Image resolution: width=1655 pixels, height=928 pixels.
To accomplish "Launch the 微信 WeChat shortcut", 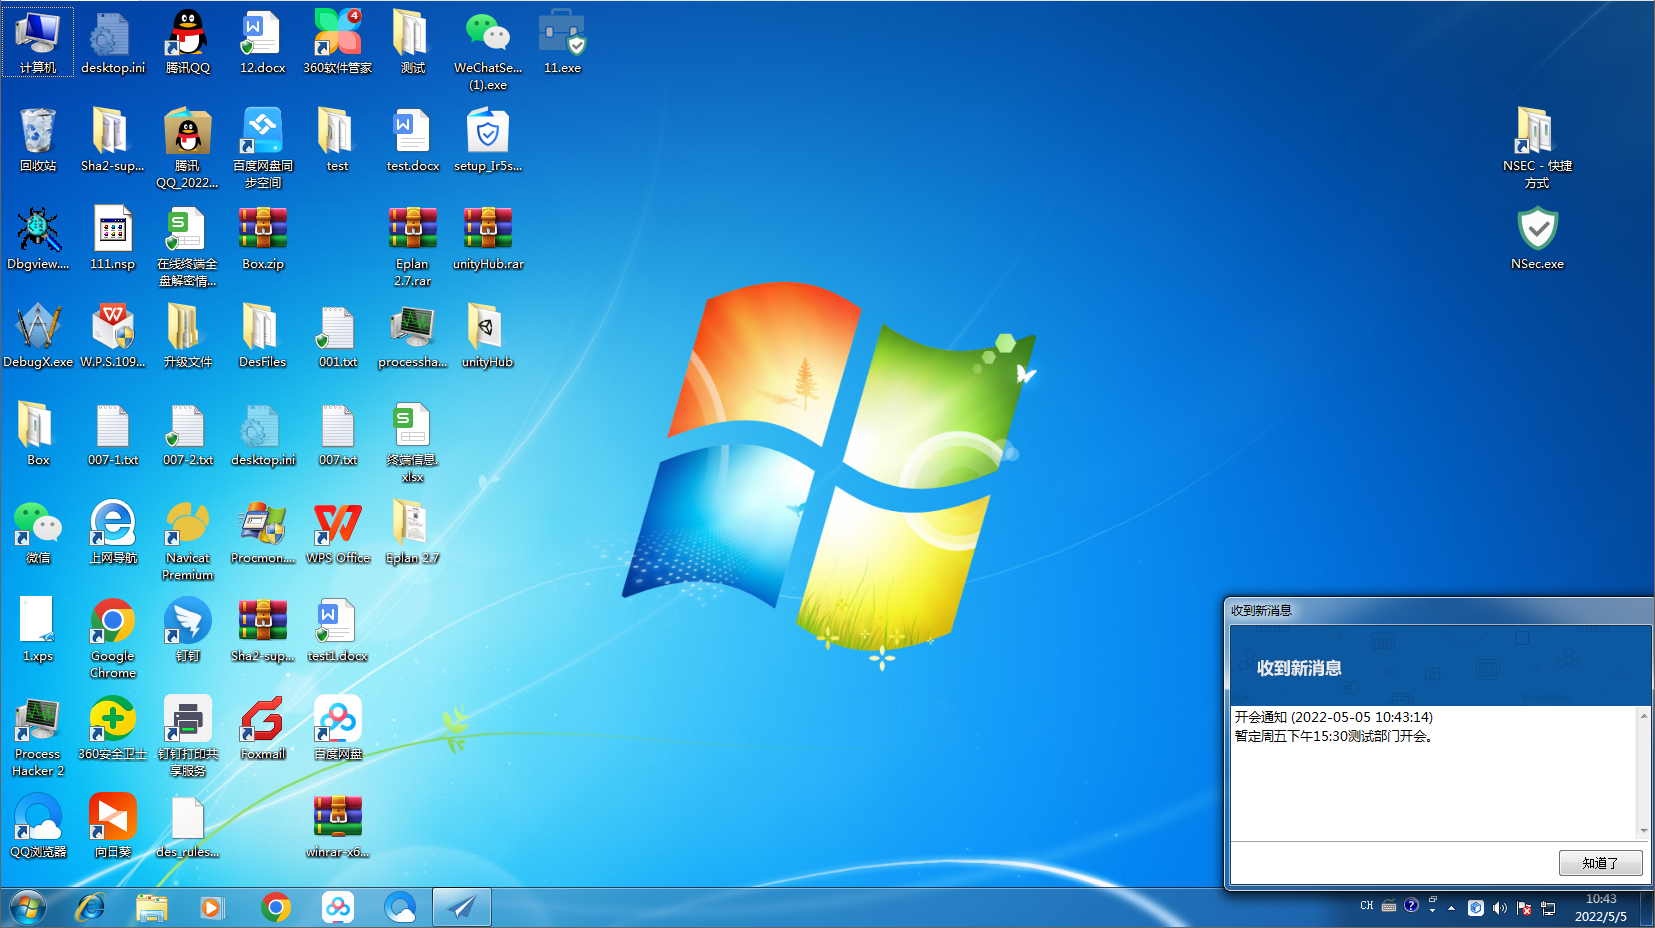I will (38, 532).
